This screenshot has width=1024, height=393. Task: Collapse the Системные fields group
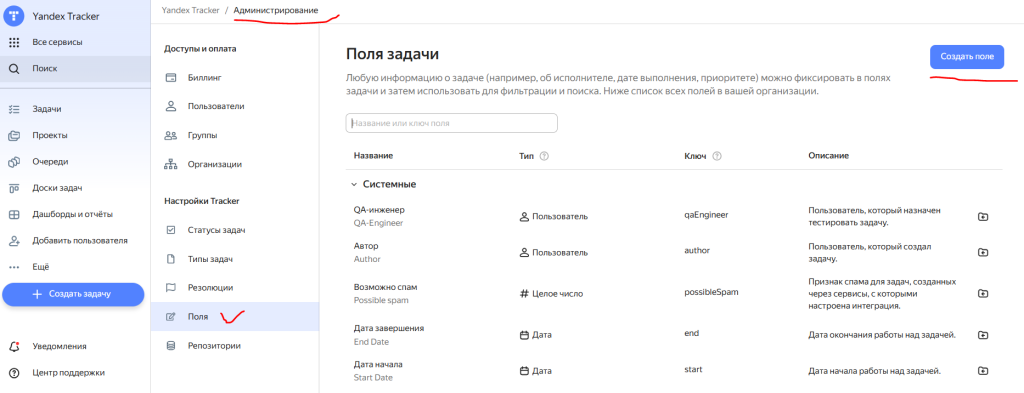[353, 185]
